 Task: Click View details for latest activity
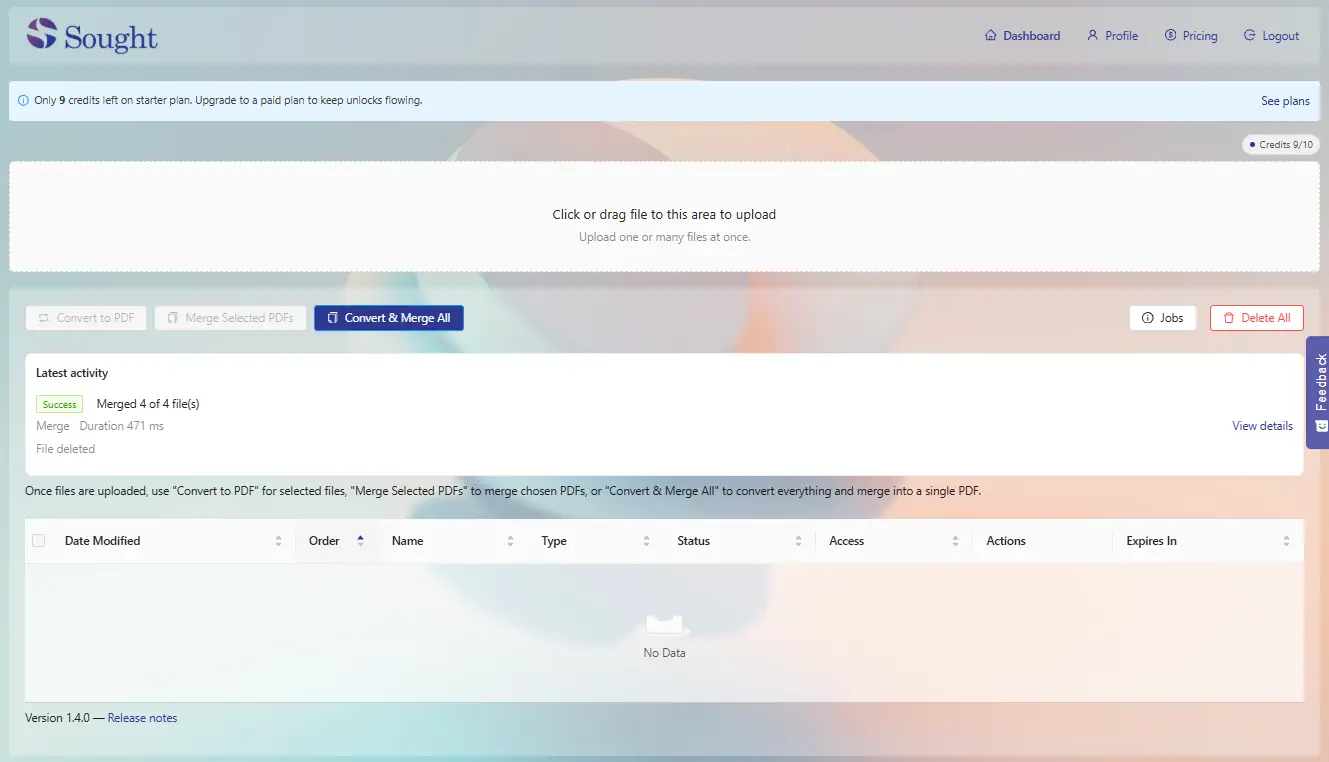(x=1262, y=426)
